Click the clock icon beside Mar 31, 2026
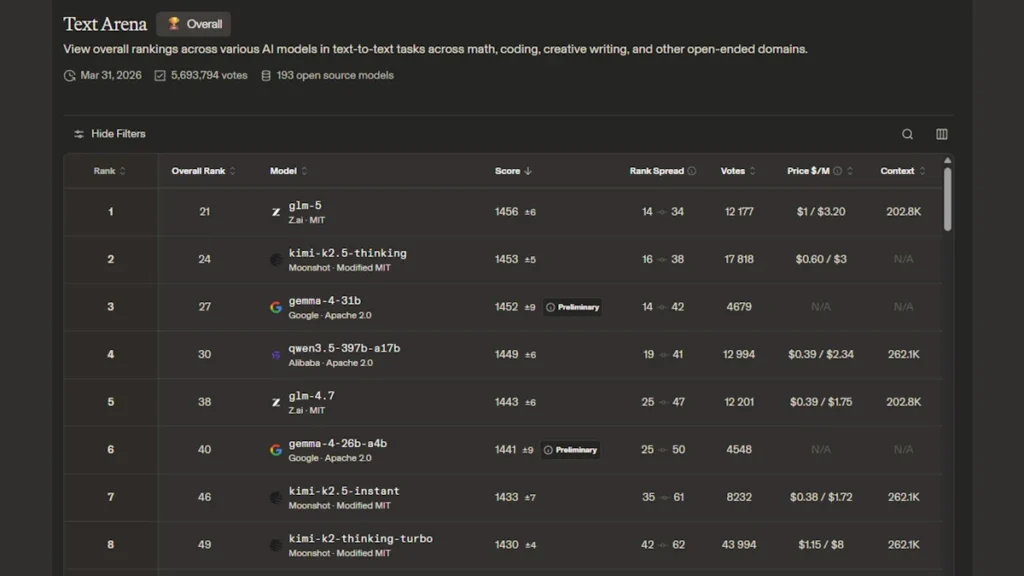 [x=70, y=76]
